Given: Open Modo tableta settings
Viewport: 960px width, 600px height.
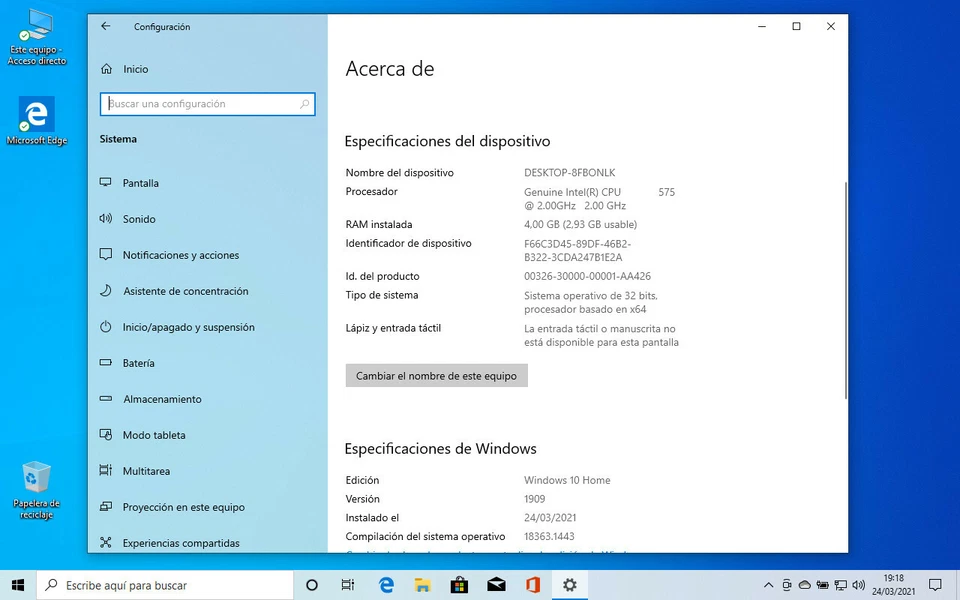Looking at the screenshot, I should point(155,435).
